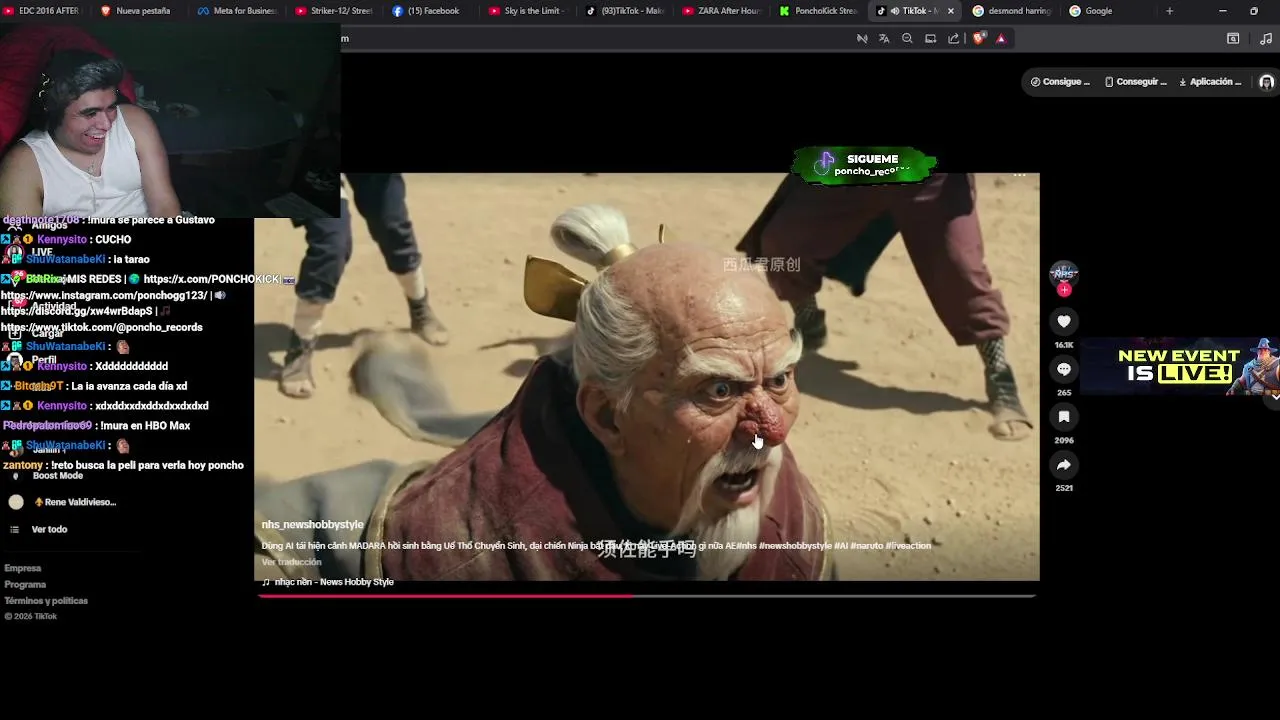
Task: Click the muted-autoplay icon in address bar
Action: 861,38
